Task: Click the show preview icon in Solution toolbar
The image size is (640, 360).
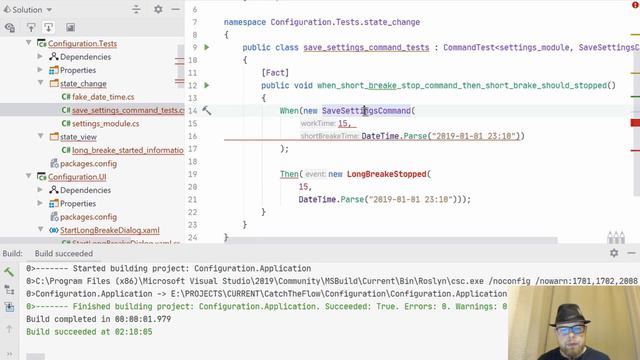Action: click(70, 27)
